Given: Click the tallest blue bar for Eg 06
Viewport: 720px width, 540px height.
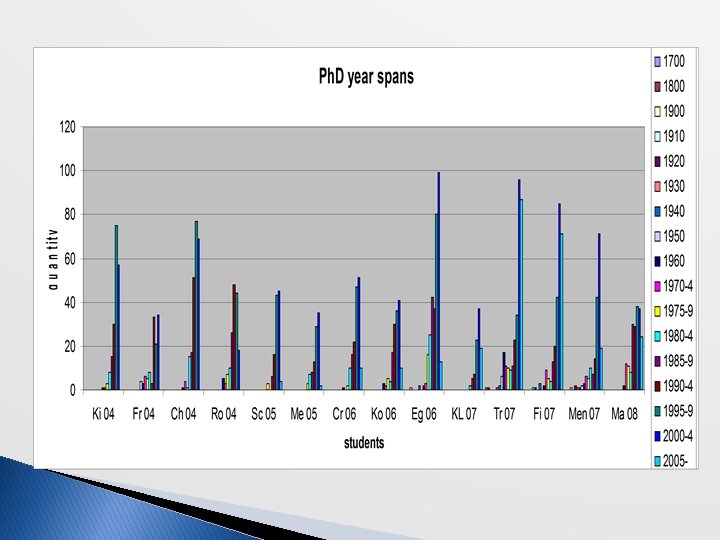Looking at the screenshot, I should (439, 281).
